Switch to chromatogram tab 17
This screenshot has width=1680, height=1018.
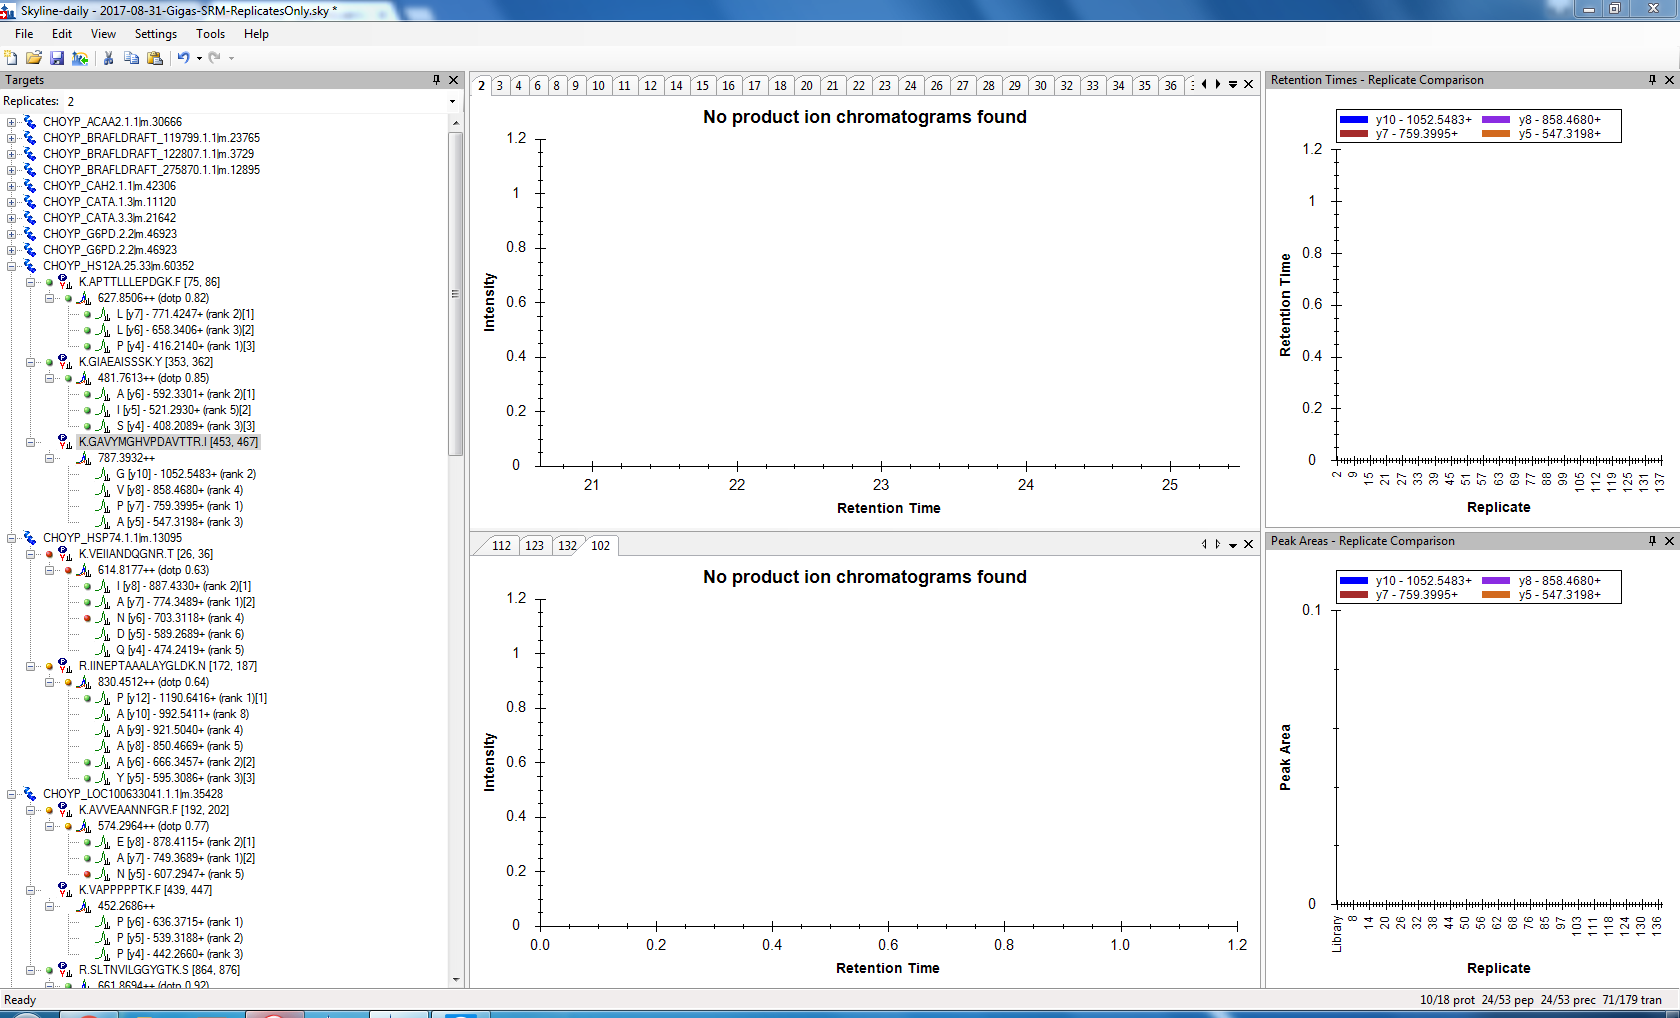pyautogui.click(x=754, y=85)
